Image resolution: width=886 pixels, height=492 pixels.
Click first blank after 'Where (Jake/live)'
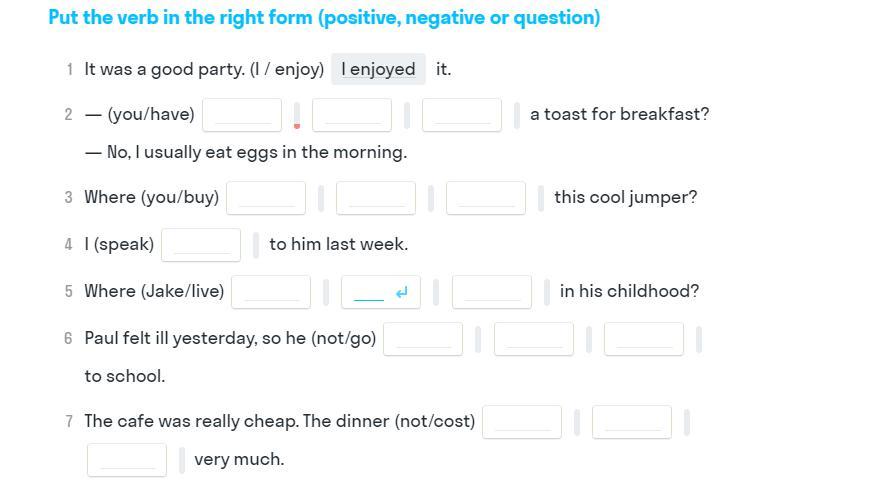(271, 292)
